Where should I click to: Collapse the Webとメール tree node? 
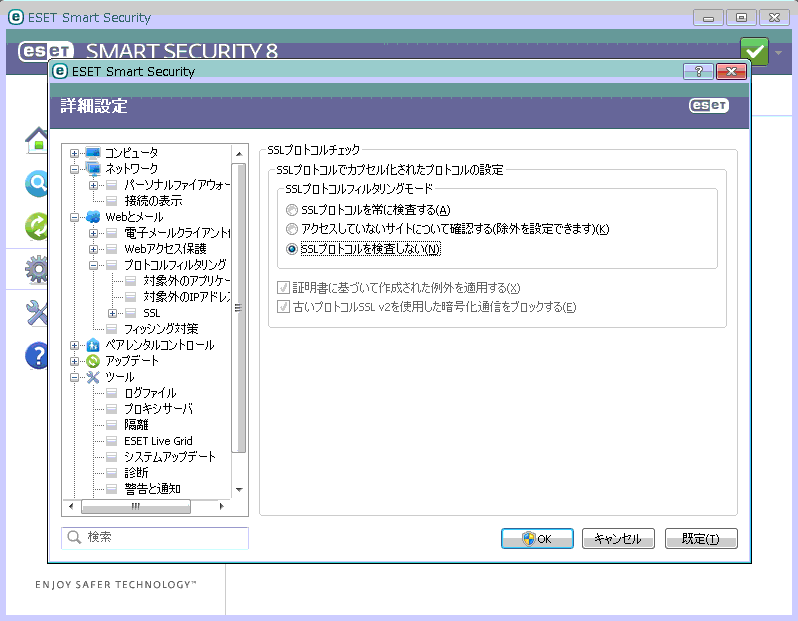74,217
